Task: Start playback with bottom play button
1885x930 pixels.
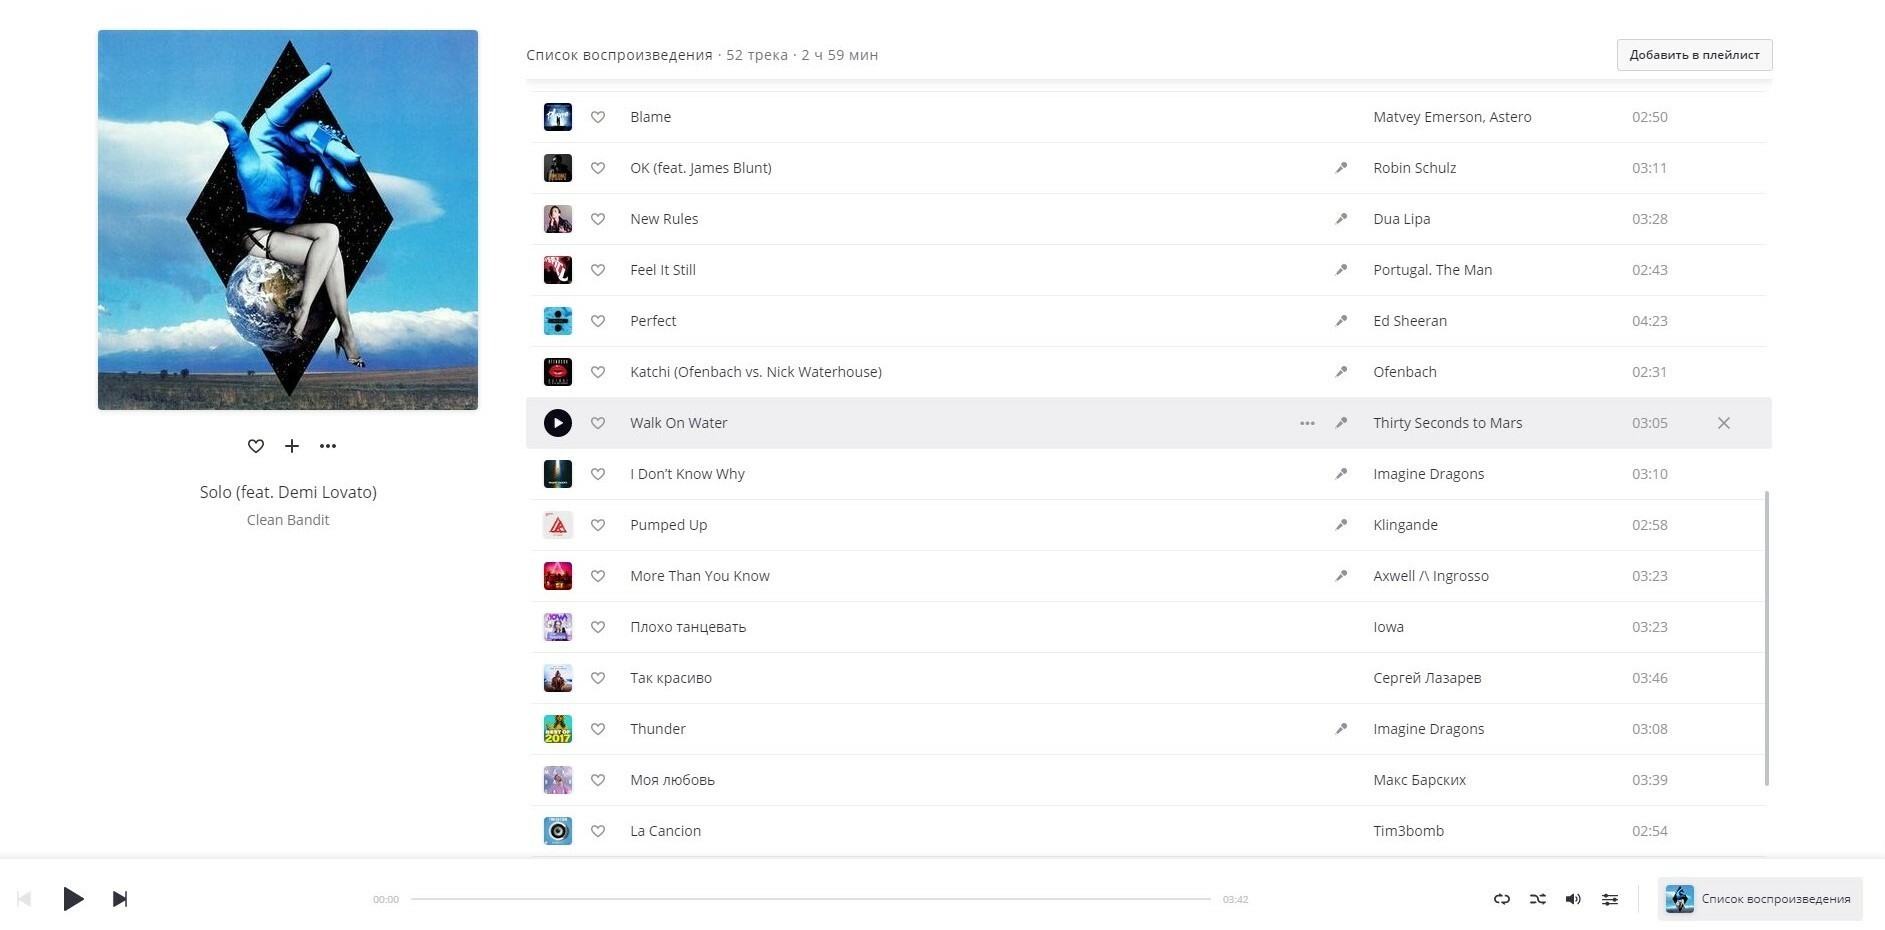Action: tap(73, 899)
